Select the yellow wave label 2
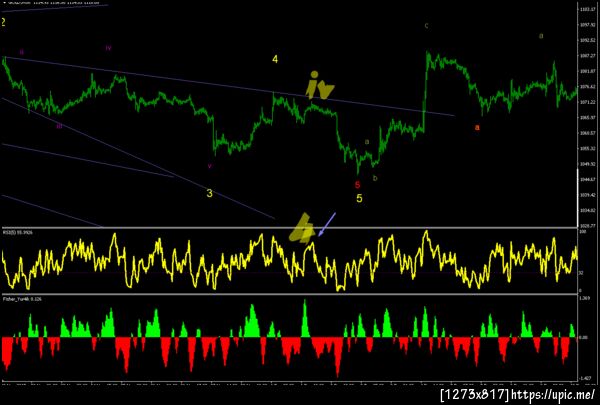The width and height of the screenshot is (600, 405). pyautogui.click(x=3, y=22)
